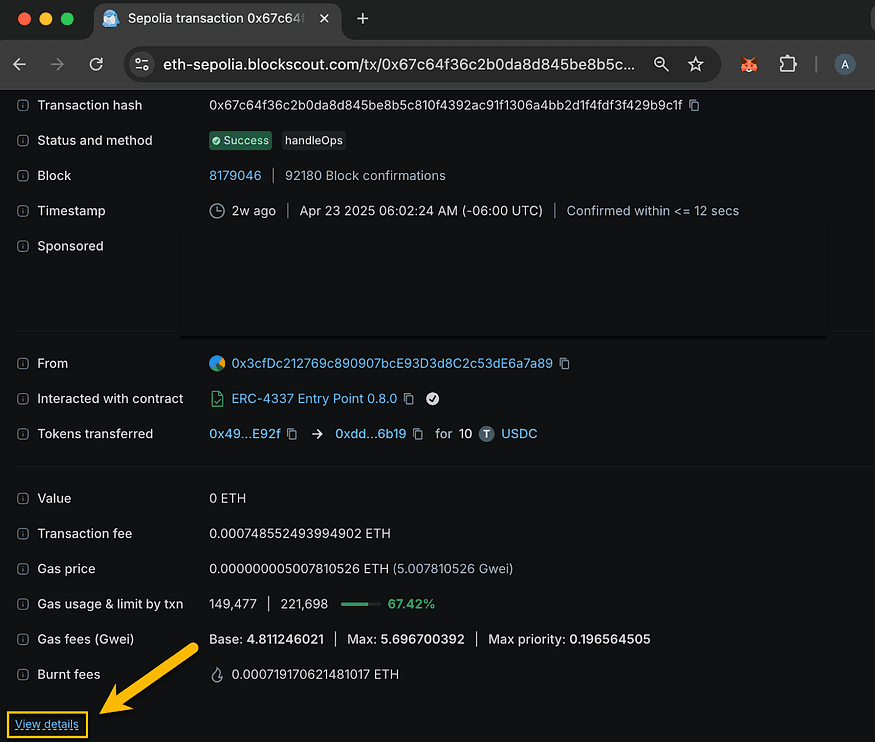
Task: Open block 8179046 link
Action: 235,176
